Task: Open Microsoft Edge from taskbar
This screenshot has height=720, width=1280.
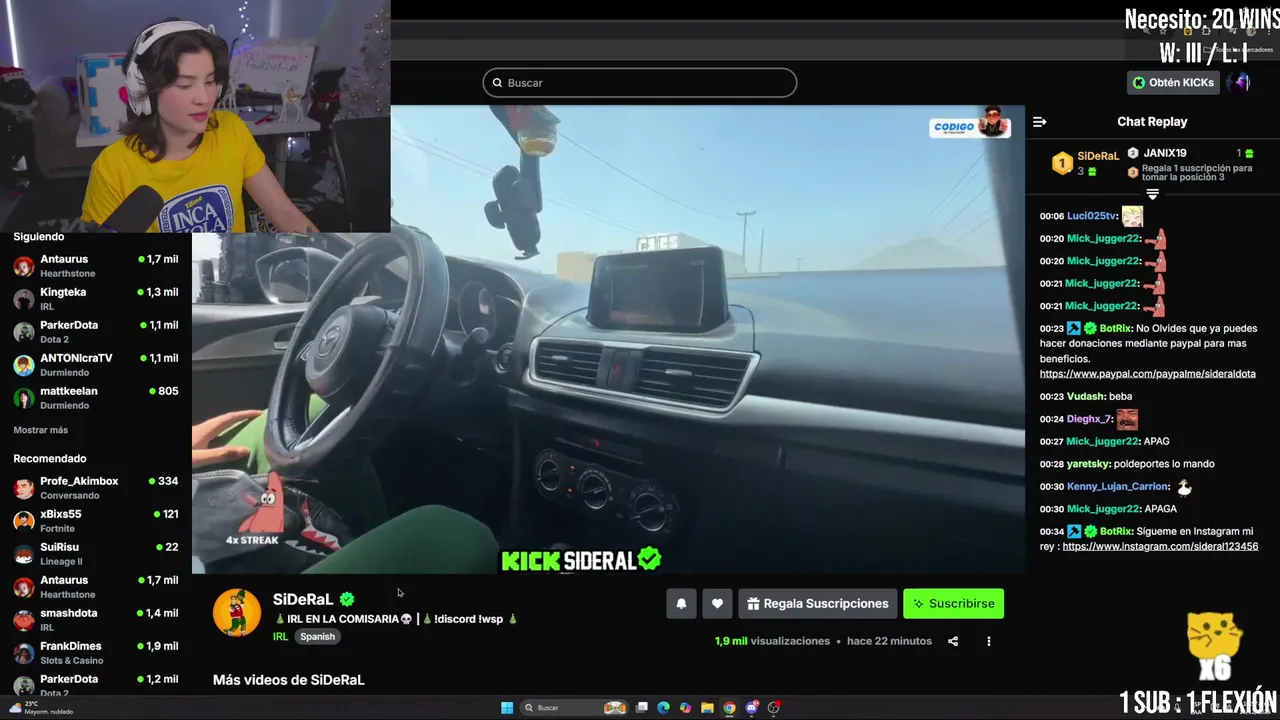Action: (663, 708)
